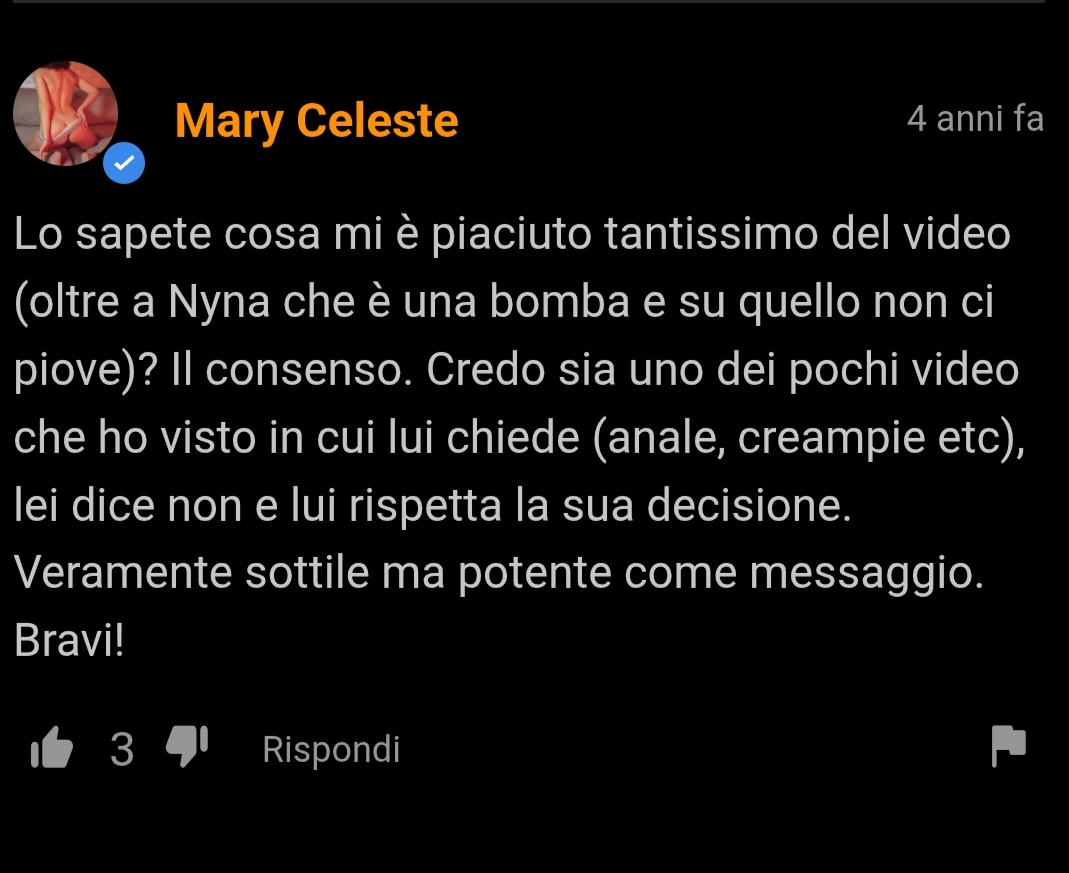Screen dimensions: 1069x873
Task: Click the word 'Bravi!' ending the comment
Action: click(69, 641)
